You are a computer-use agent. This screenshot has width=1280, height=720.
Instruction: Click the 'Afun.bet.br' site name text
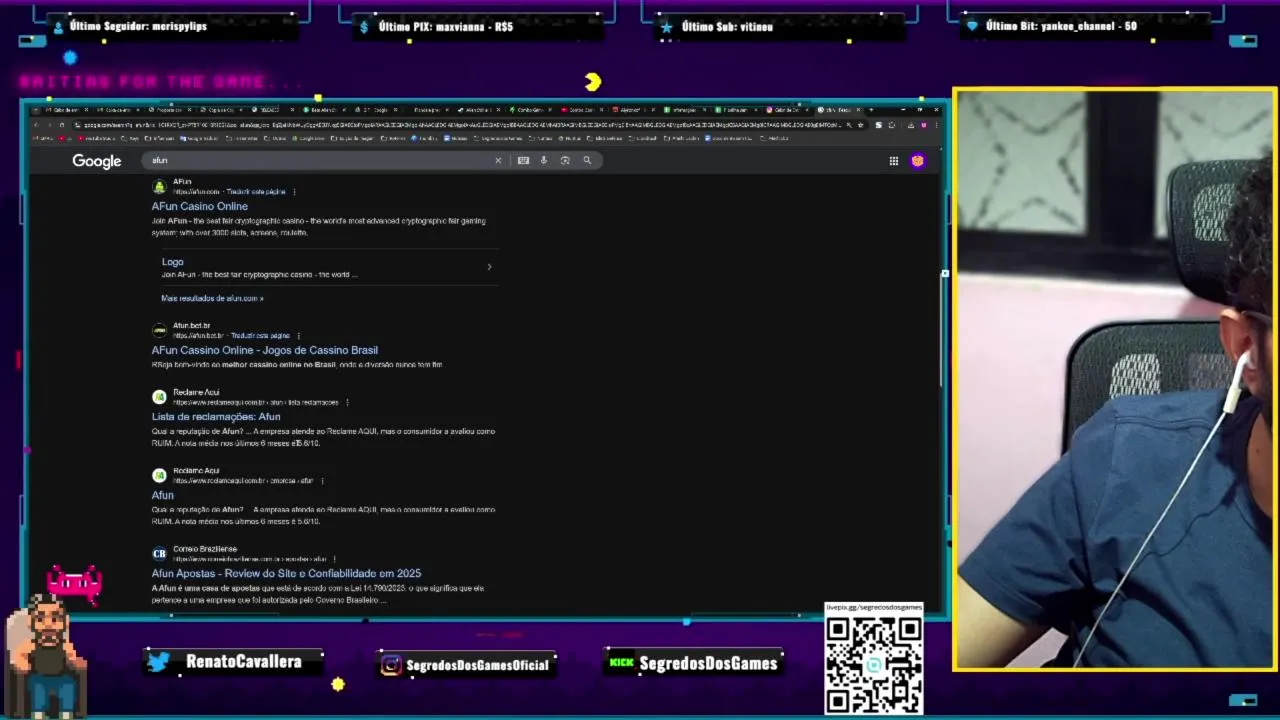click(x=192, y=326)
